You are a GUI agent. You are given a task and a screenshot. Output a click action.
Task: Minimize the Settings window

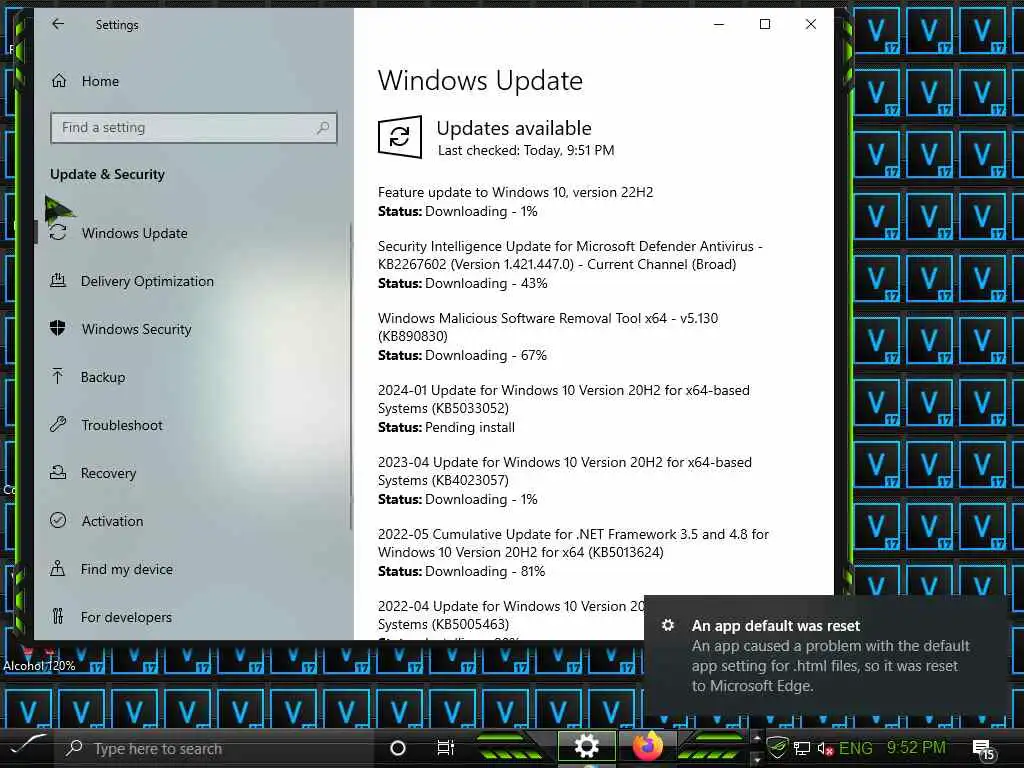(719, 24)
